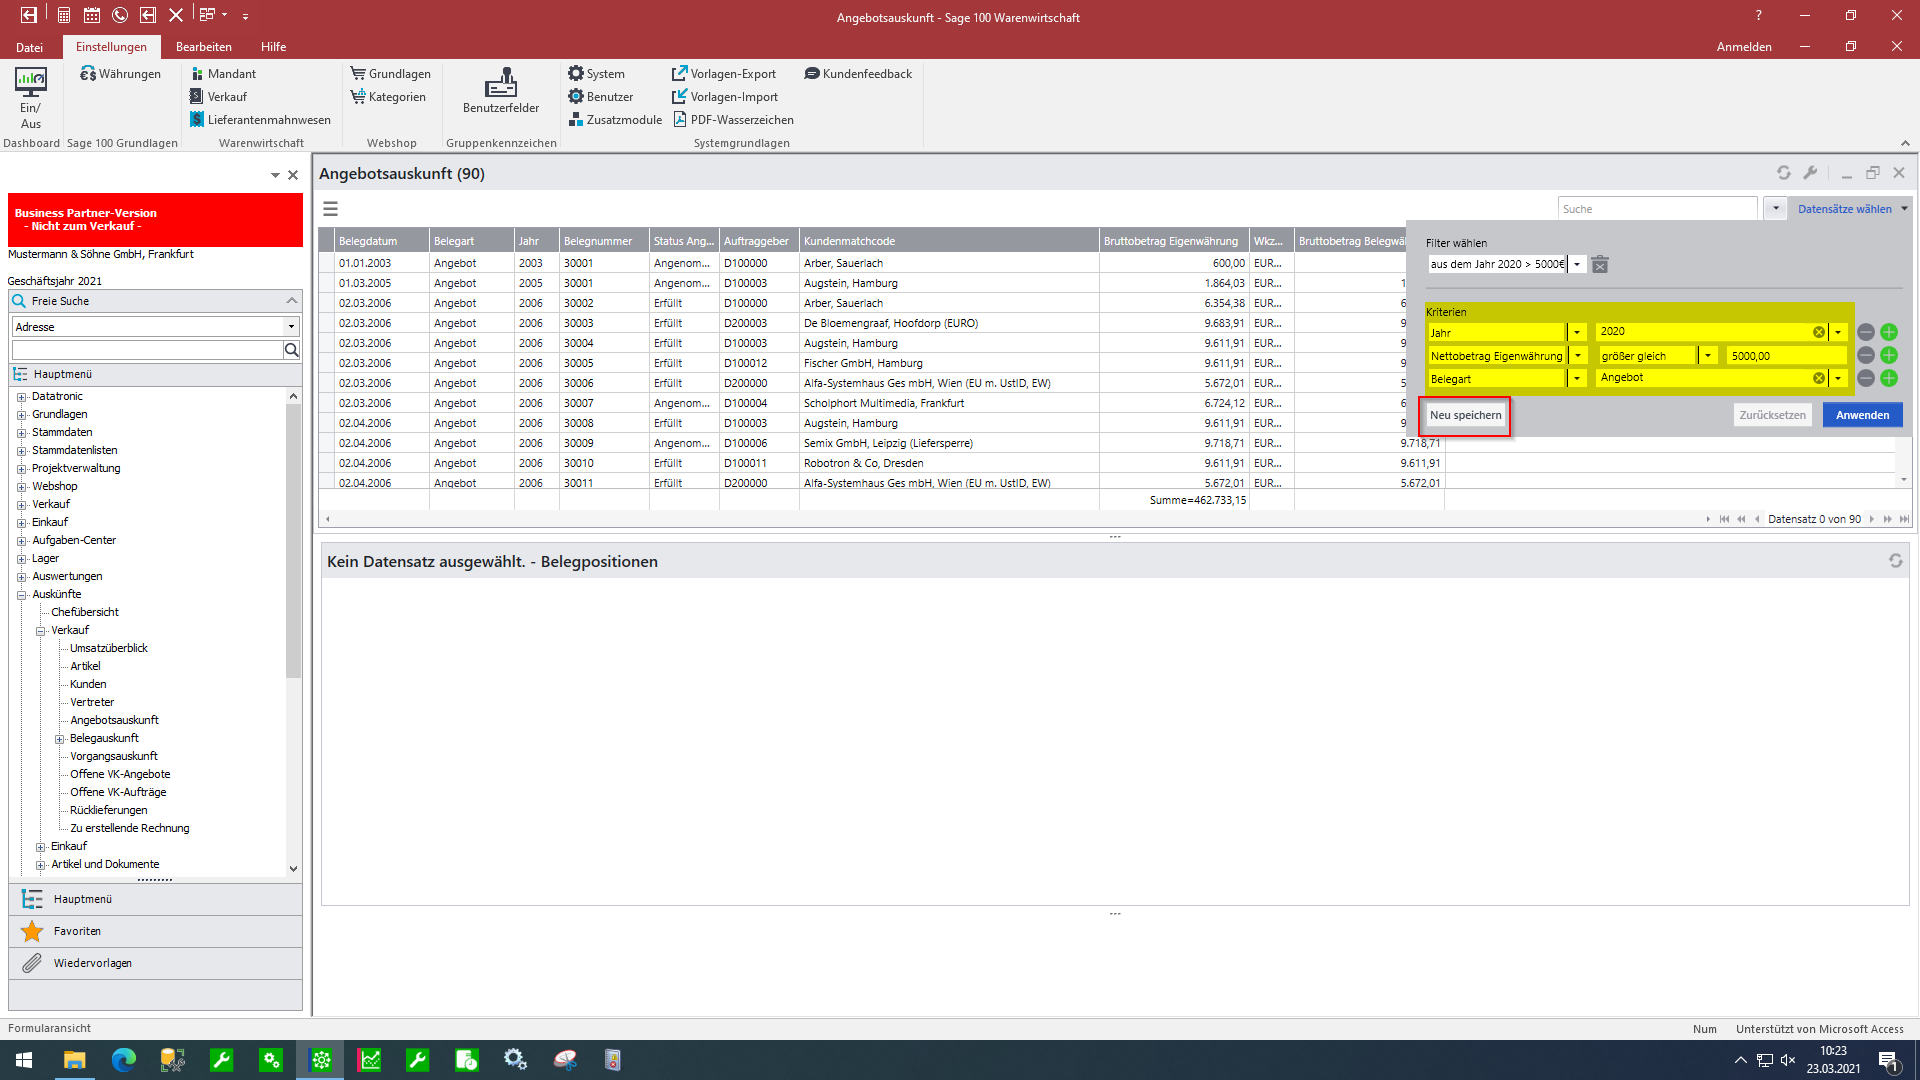Switch to the Hilfe ribbon tab
Screen dimensions: 1920x1080
274,47
